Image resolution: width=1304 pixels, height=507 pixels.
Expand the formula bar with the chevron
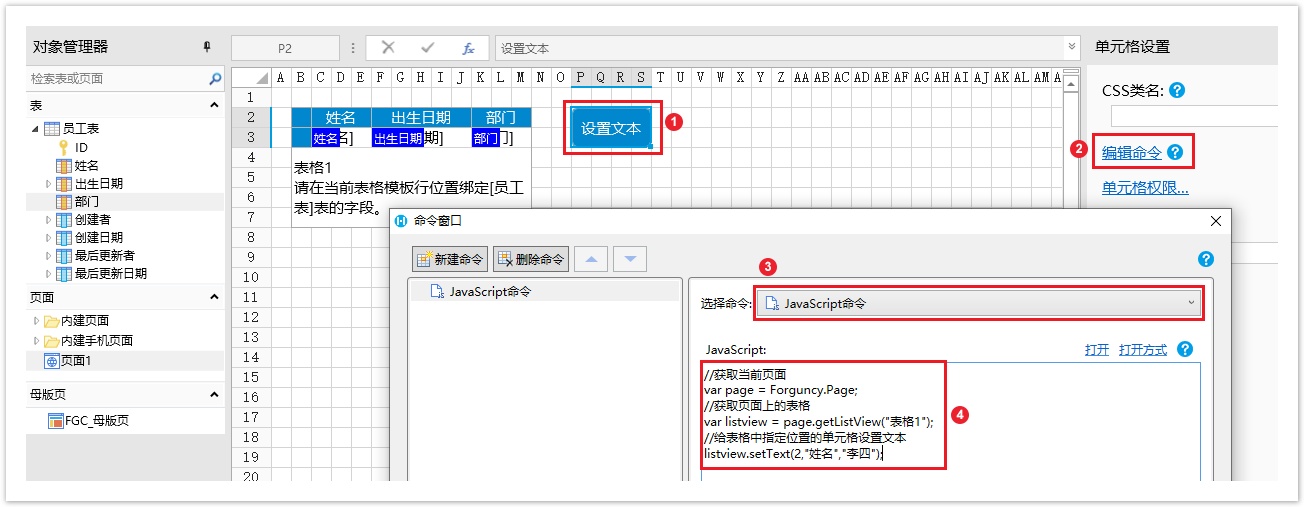tap(1073, 47)
